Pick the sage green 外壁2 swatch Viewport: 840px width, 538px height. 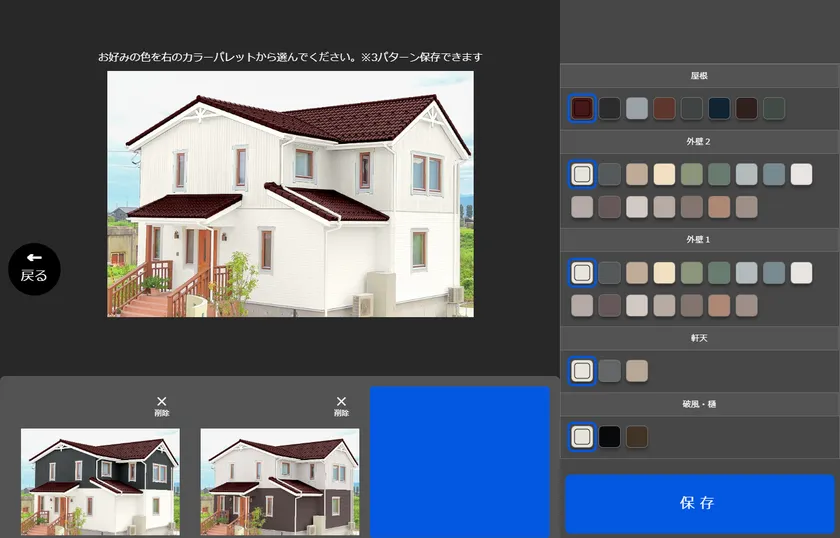click(x=692, y=175)
